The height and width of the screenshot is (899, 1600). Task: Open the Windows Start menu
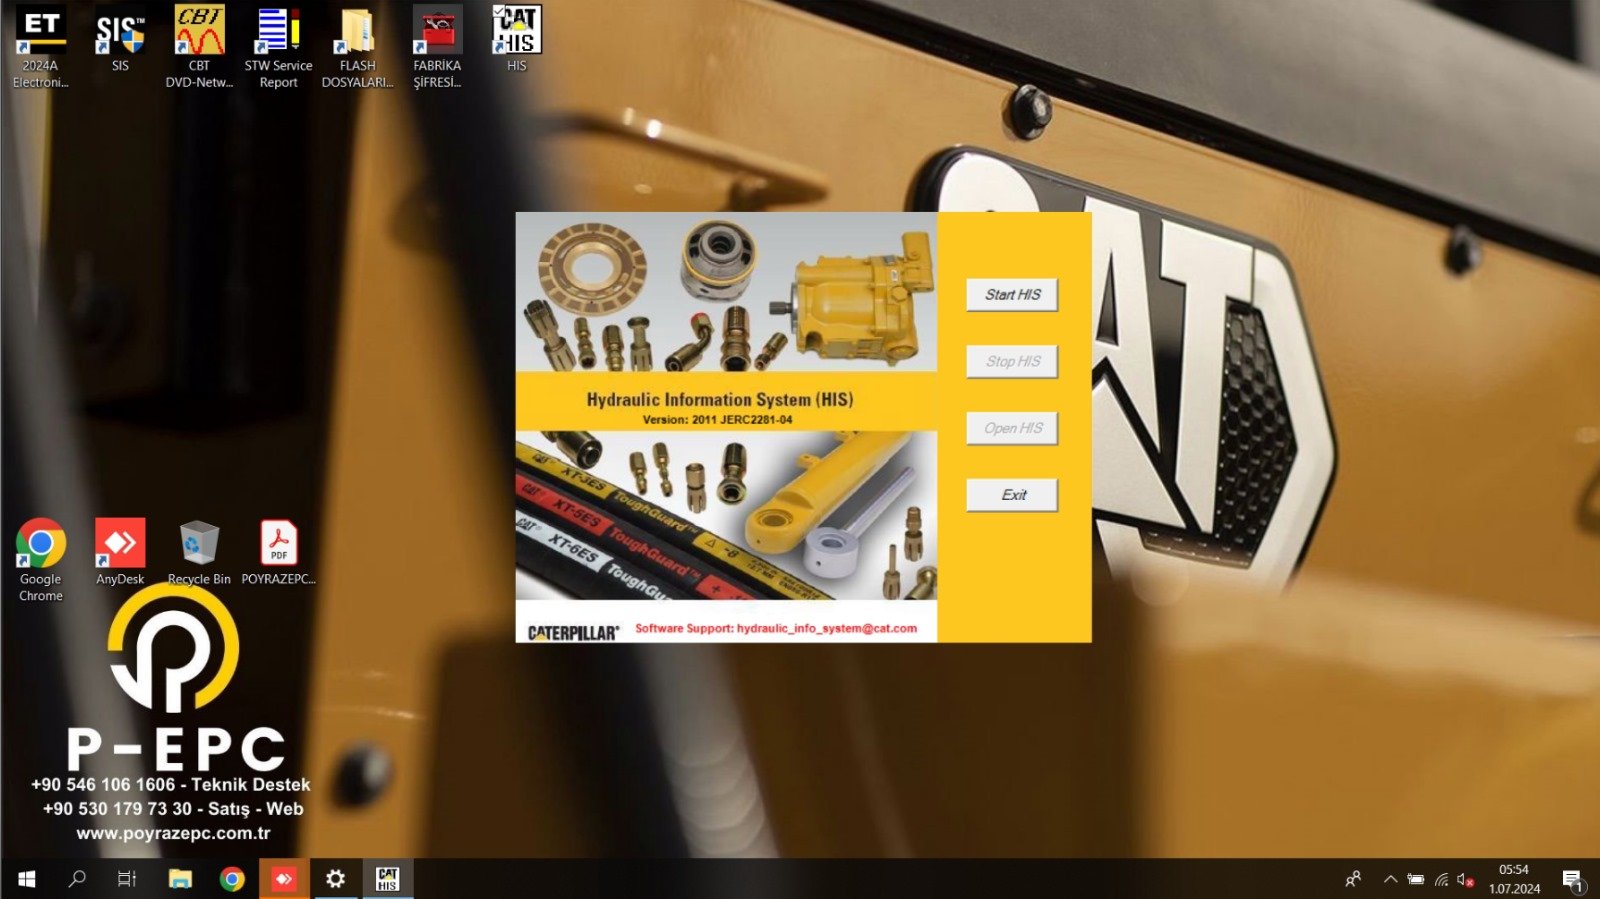(x=27, y=879)
